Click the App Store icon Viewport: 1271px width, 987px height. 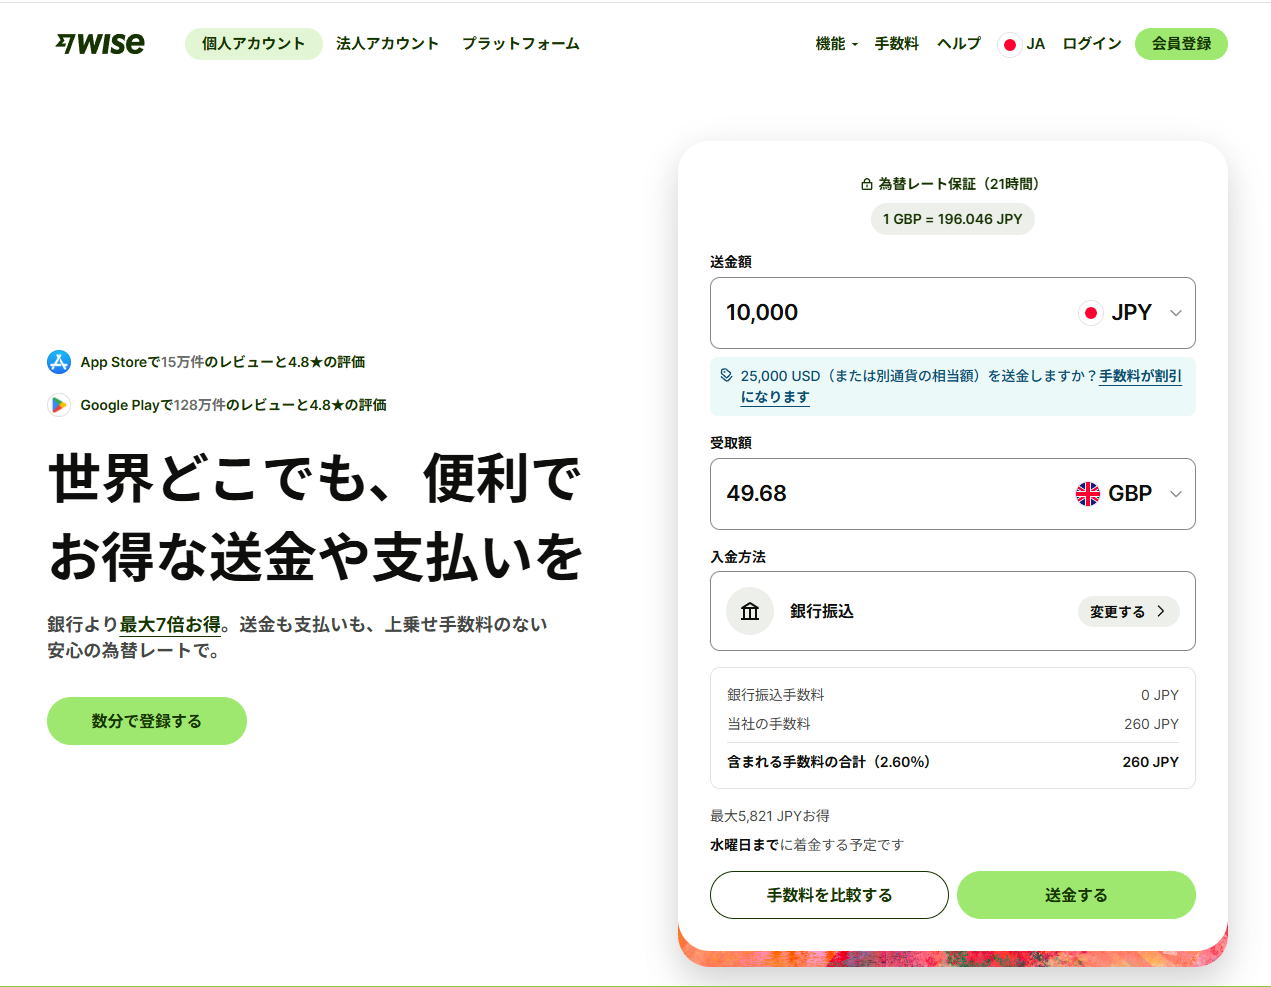tap(59, 362)
